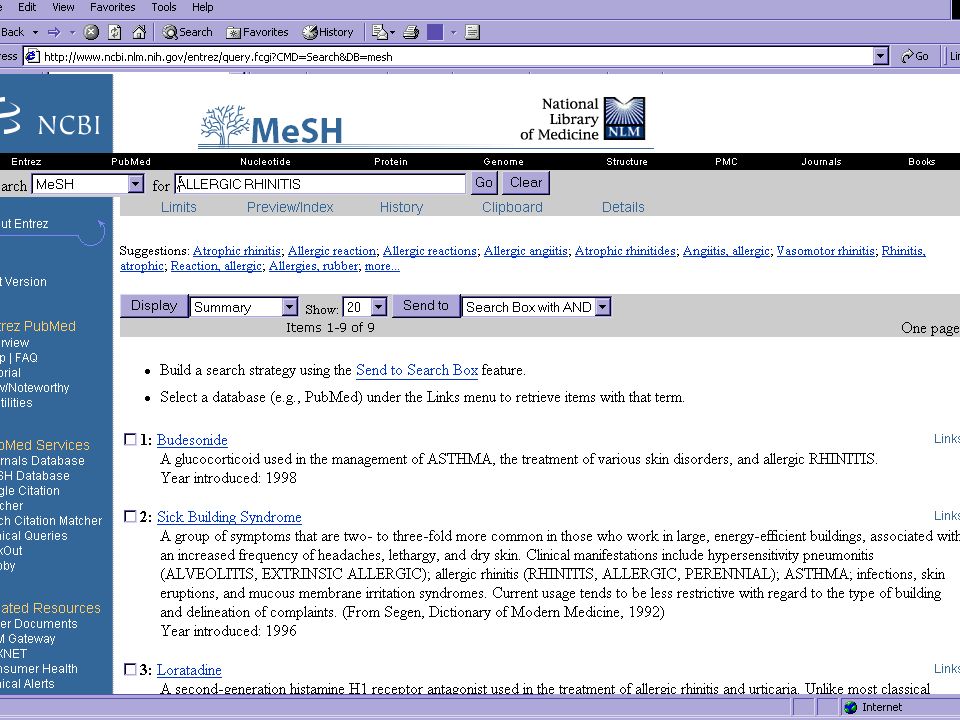Viewport: 960px width, 720px height.
Task: Open the Loratadine result link
Action: pyautogui.click(x=189, y=670)
